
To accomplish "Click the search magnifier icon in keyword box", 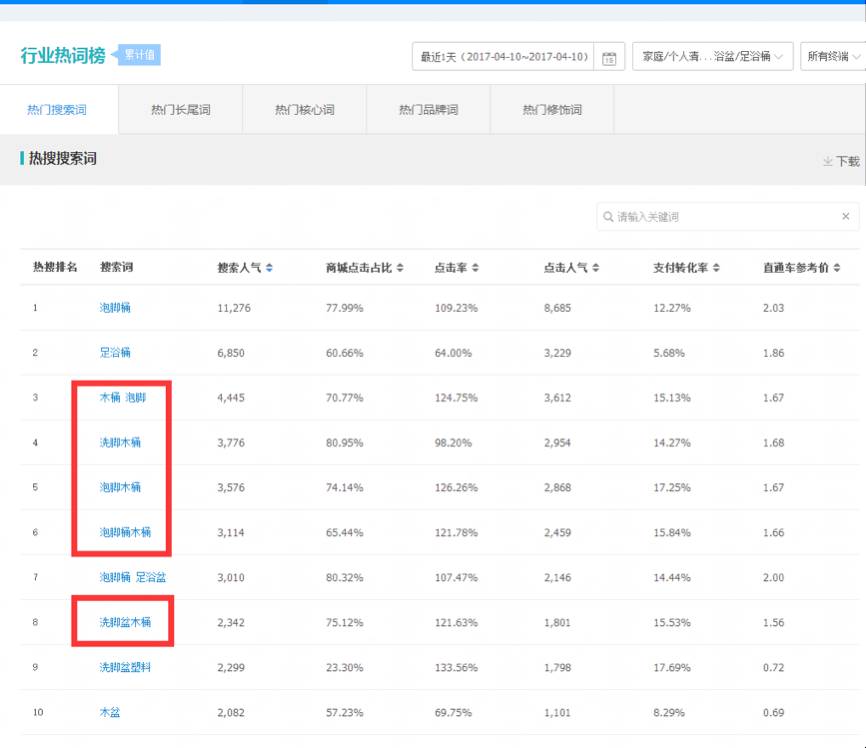I will pyautogui.click(x=608, y=217).
